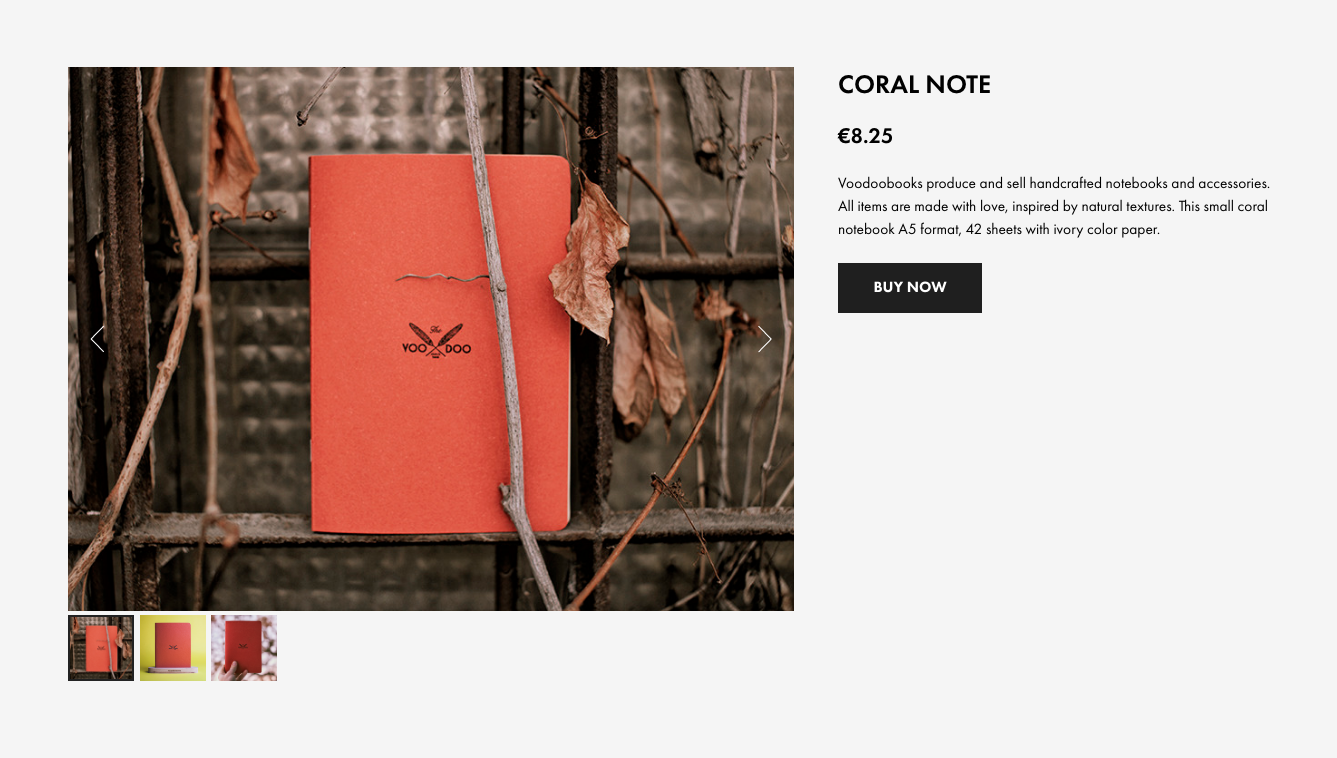
Task: Click the BUY NOW button
Action: point(910,288)
